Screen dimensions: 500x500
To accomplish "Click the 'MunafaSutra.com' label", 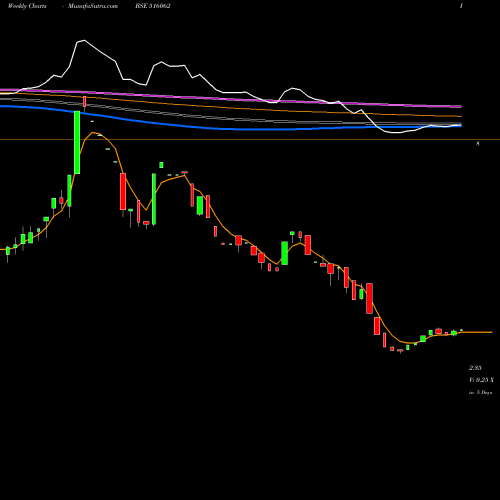I will click(x=93, y=6).
